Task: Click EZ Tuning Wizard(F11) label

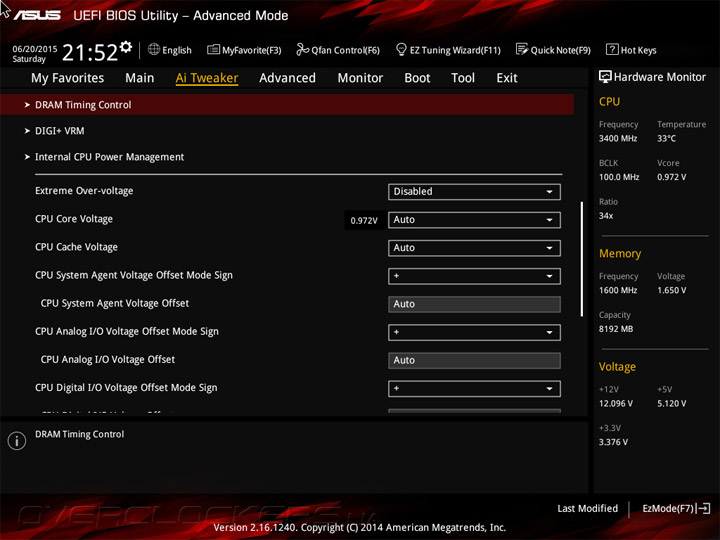Action: click(455, 50)
